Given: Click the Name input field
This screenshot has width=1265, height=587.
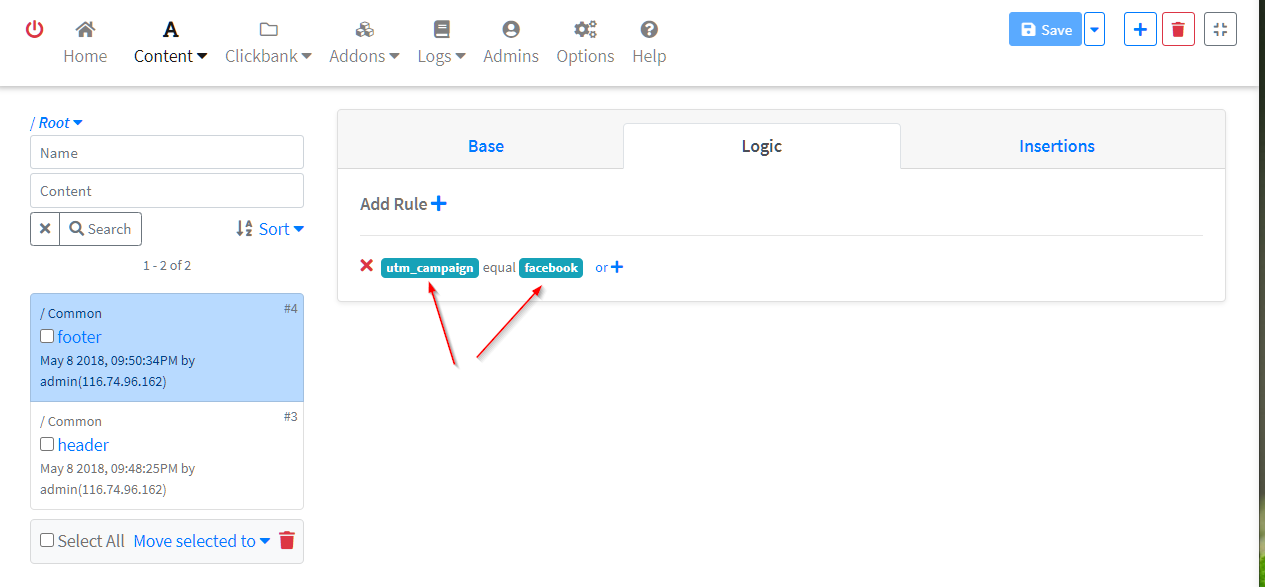Looking at the screenshot, I should tap(167, 153).
